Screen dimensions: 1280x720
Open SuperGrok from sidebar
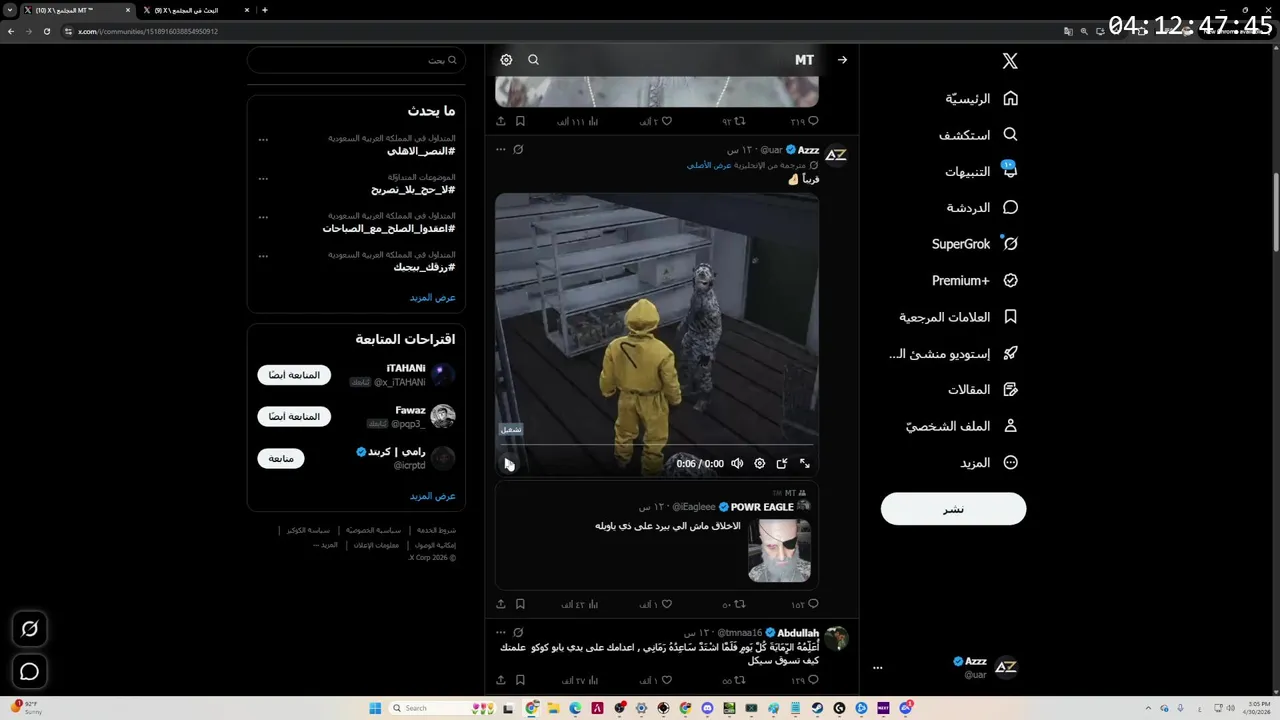975,244
